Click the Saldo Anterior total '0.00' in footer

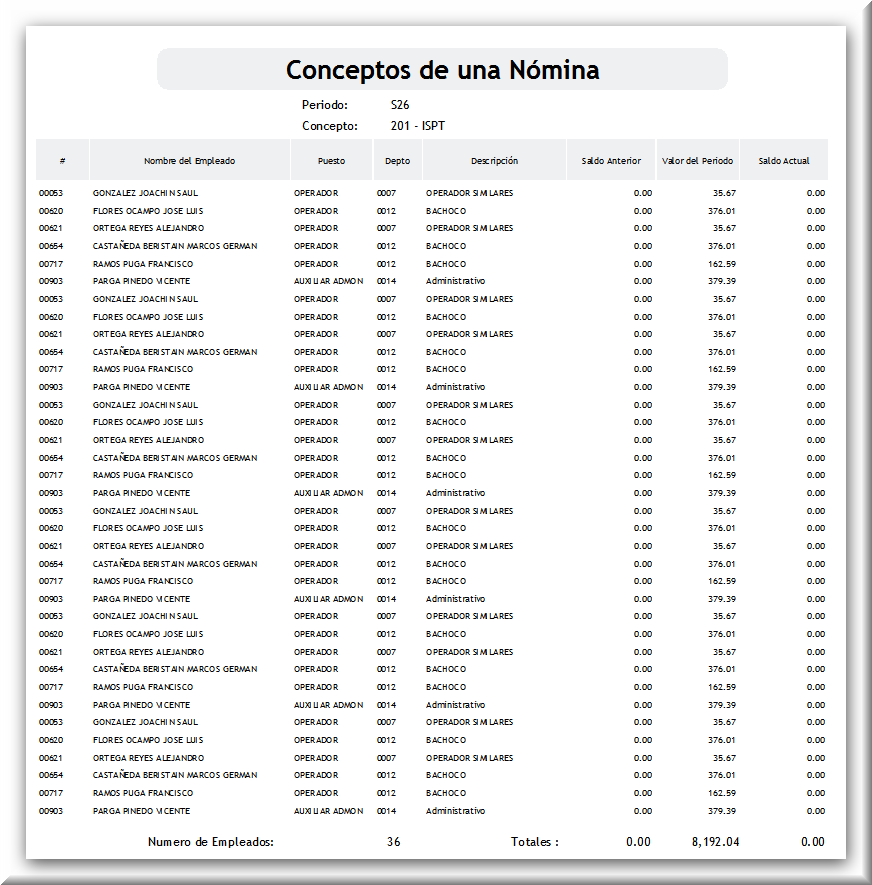tap(638, 842)
